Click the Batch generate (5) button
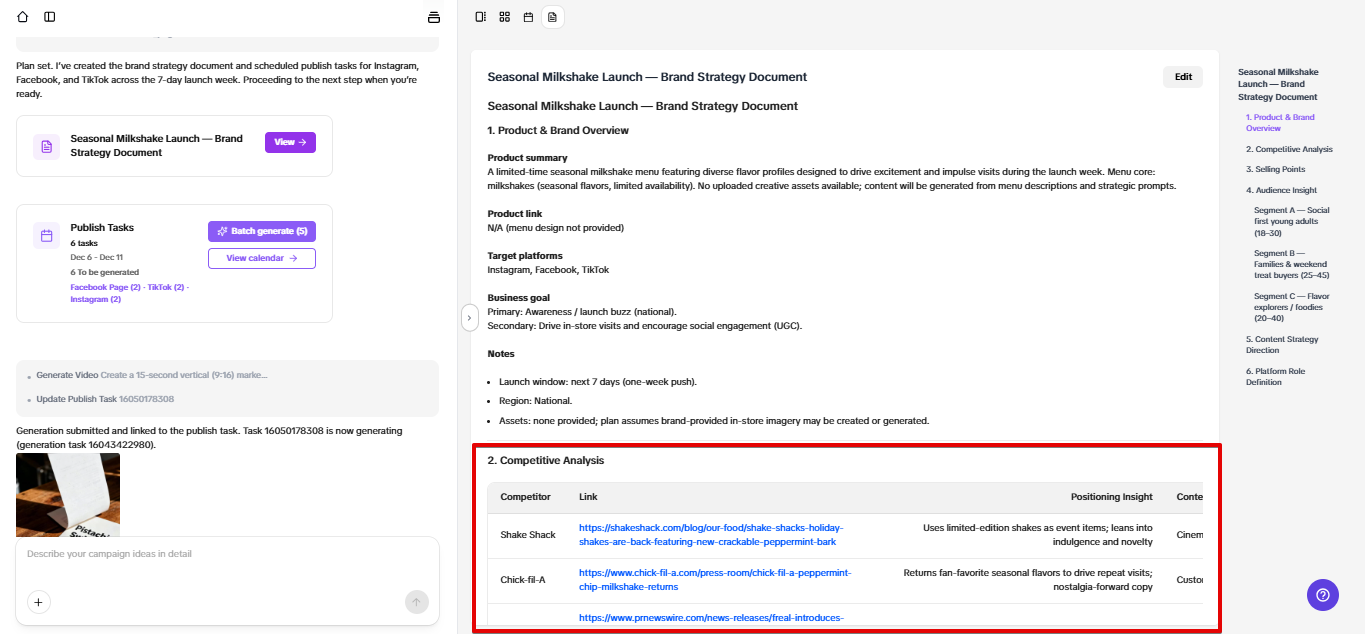Image resolution: width=1365 pixels, height=637 pixels. click(x=261, y=231)
